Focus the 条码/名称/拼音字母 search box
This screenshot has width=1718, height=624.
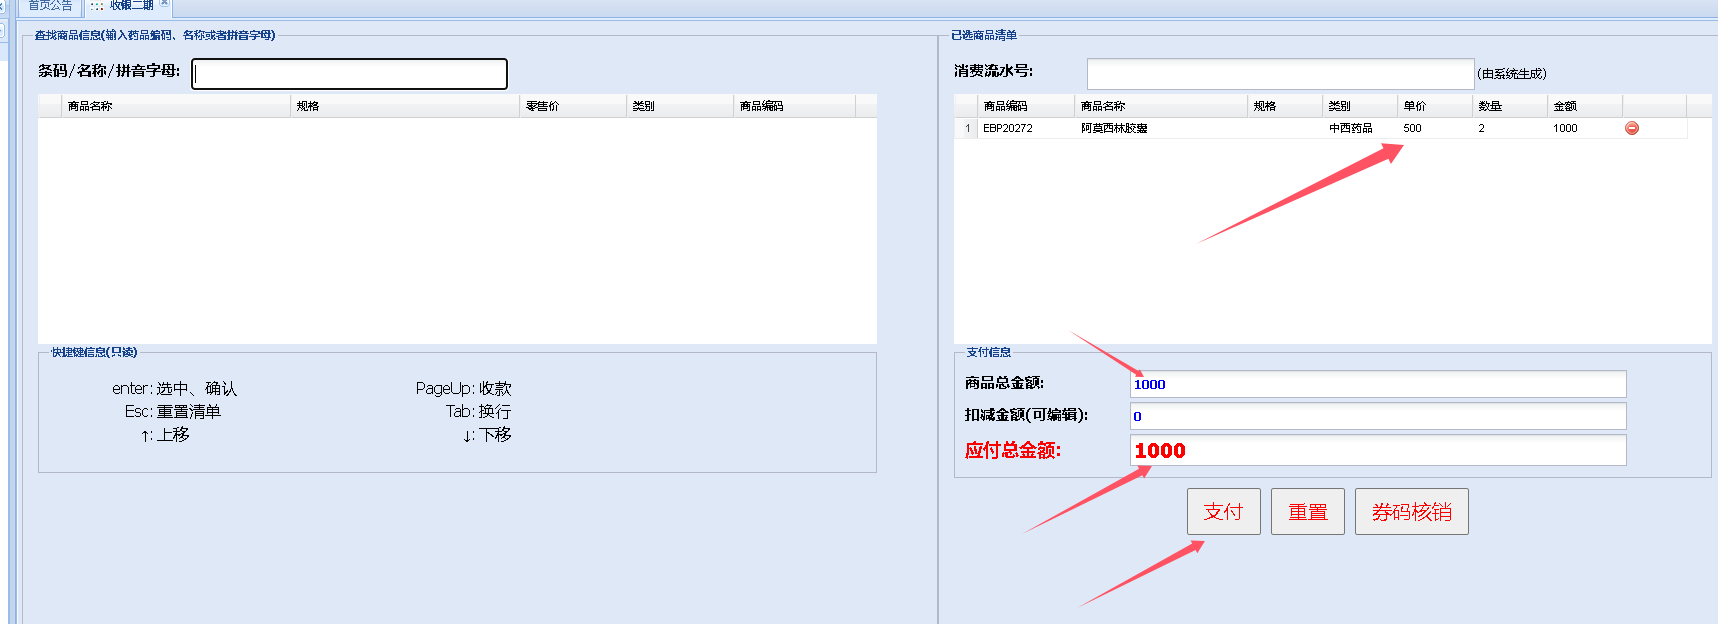pyautogui.click(x=349, y=74)
